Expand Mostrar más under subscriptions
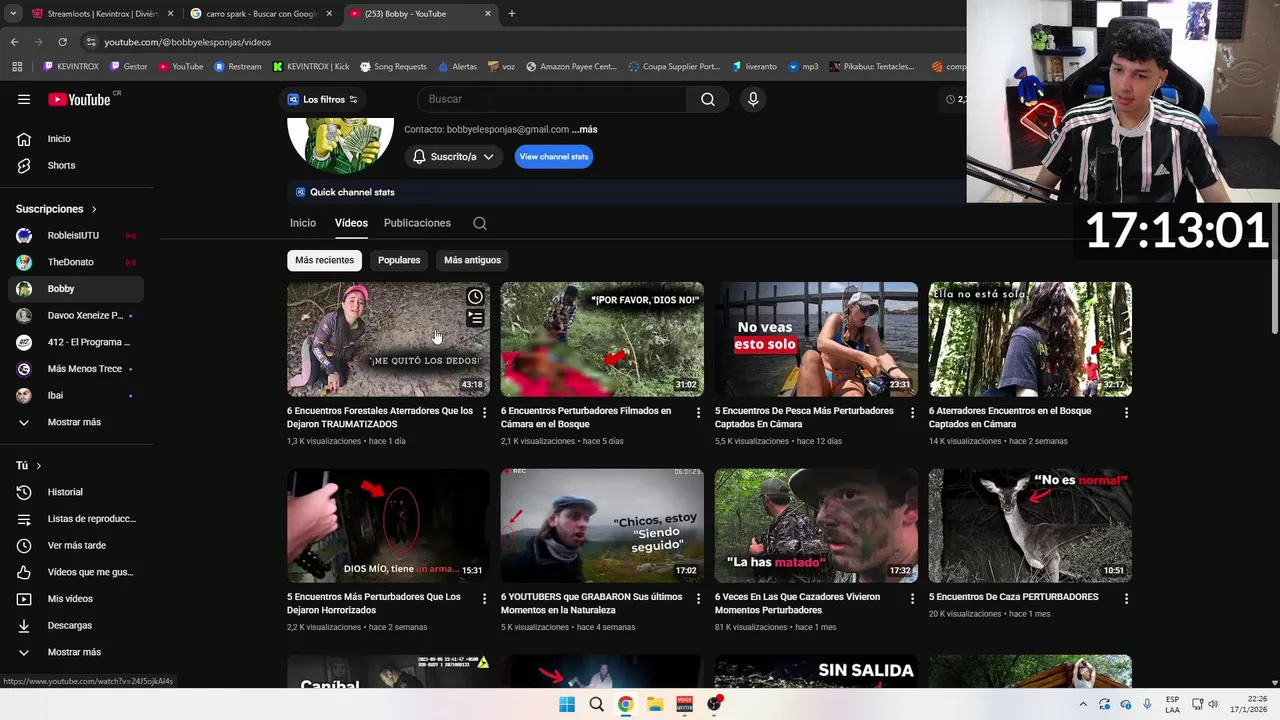This screenshot has height=720, width=1280. 76,422
